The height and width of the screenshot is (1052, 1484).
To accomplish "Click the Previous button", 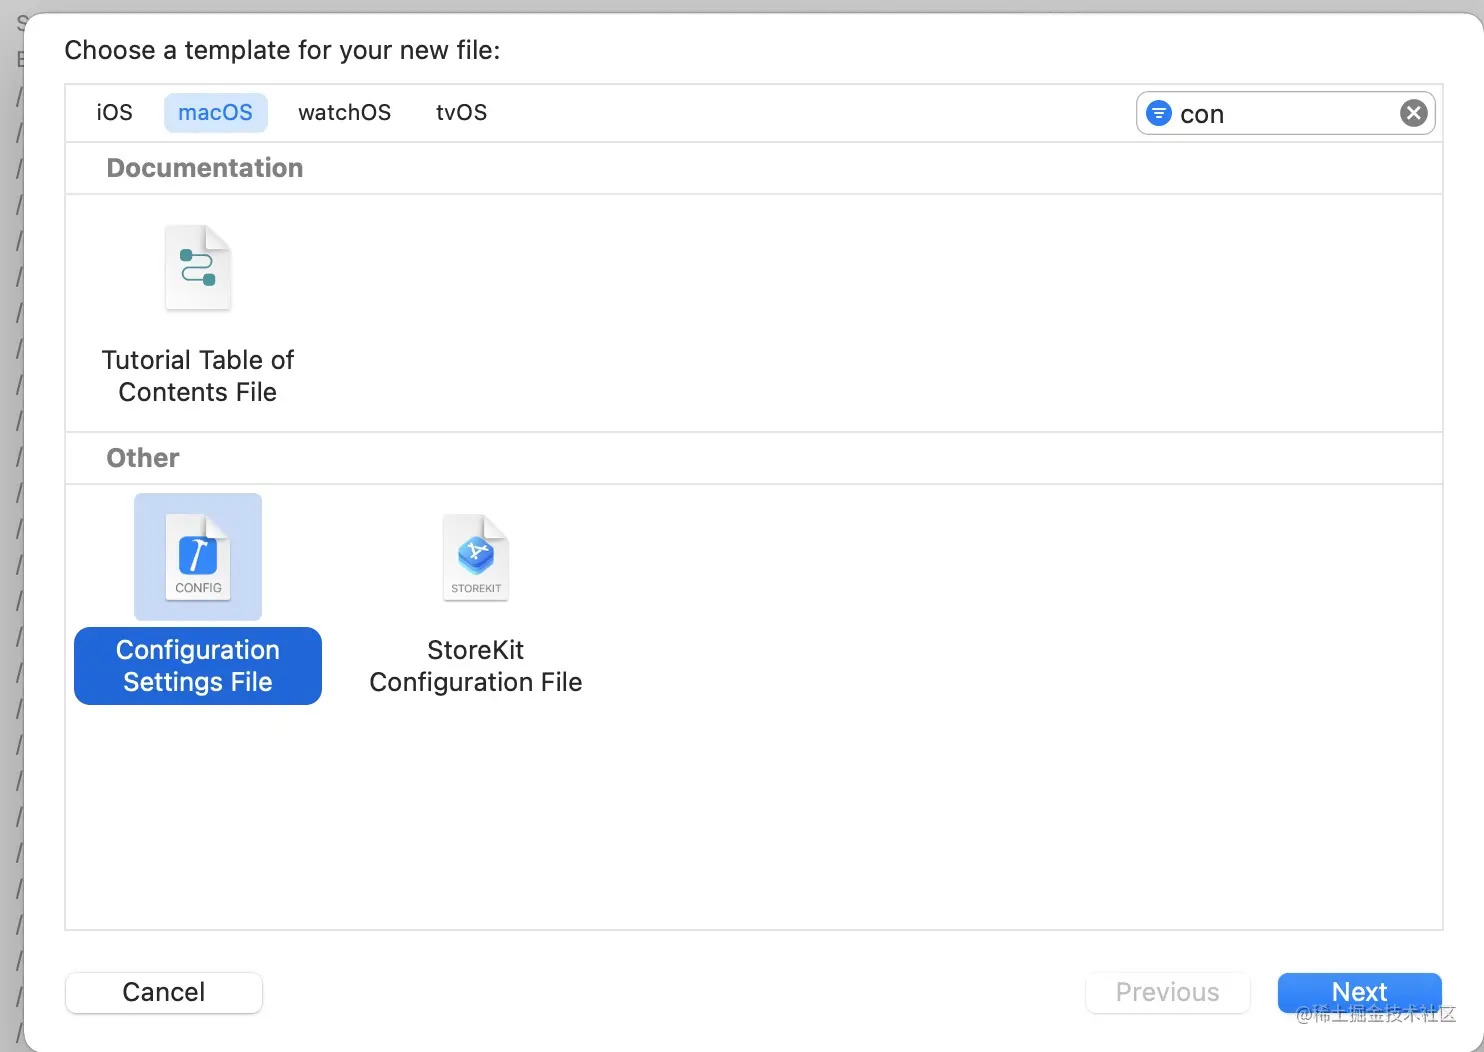I will pyautogui.click(x=1167, y=992).
